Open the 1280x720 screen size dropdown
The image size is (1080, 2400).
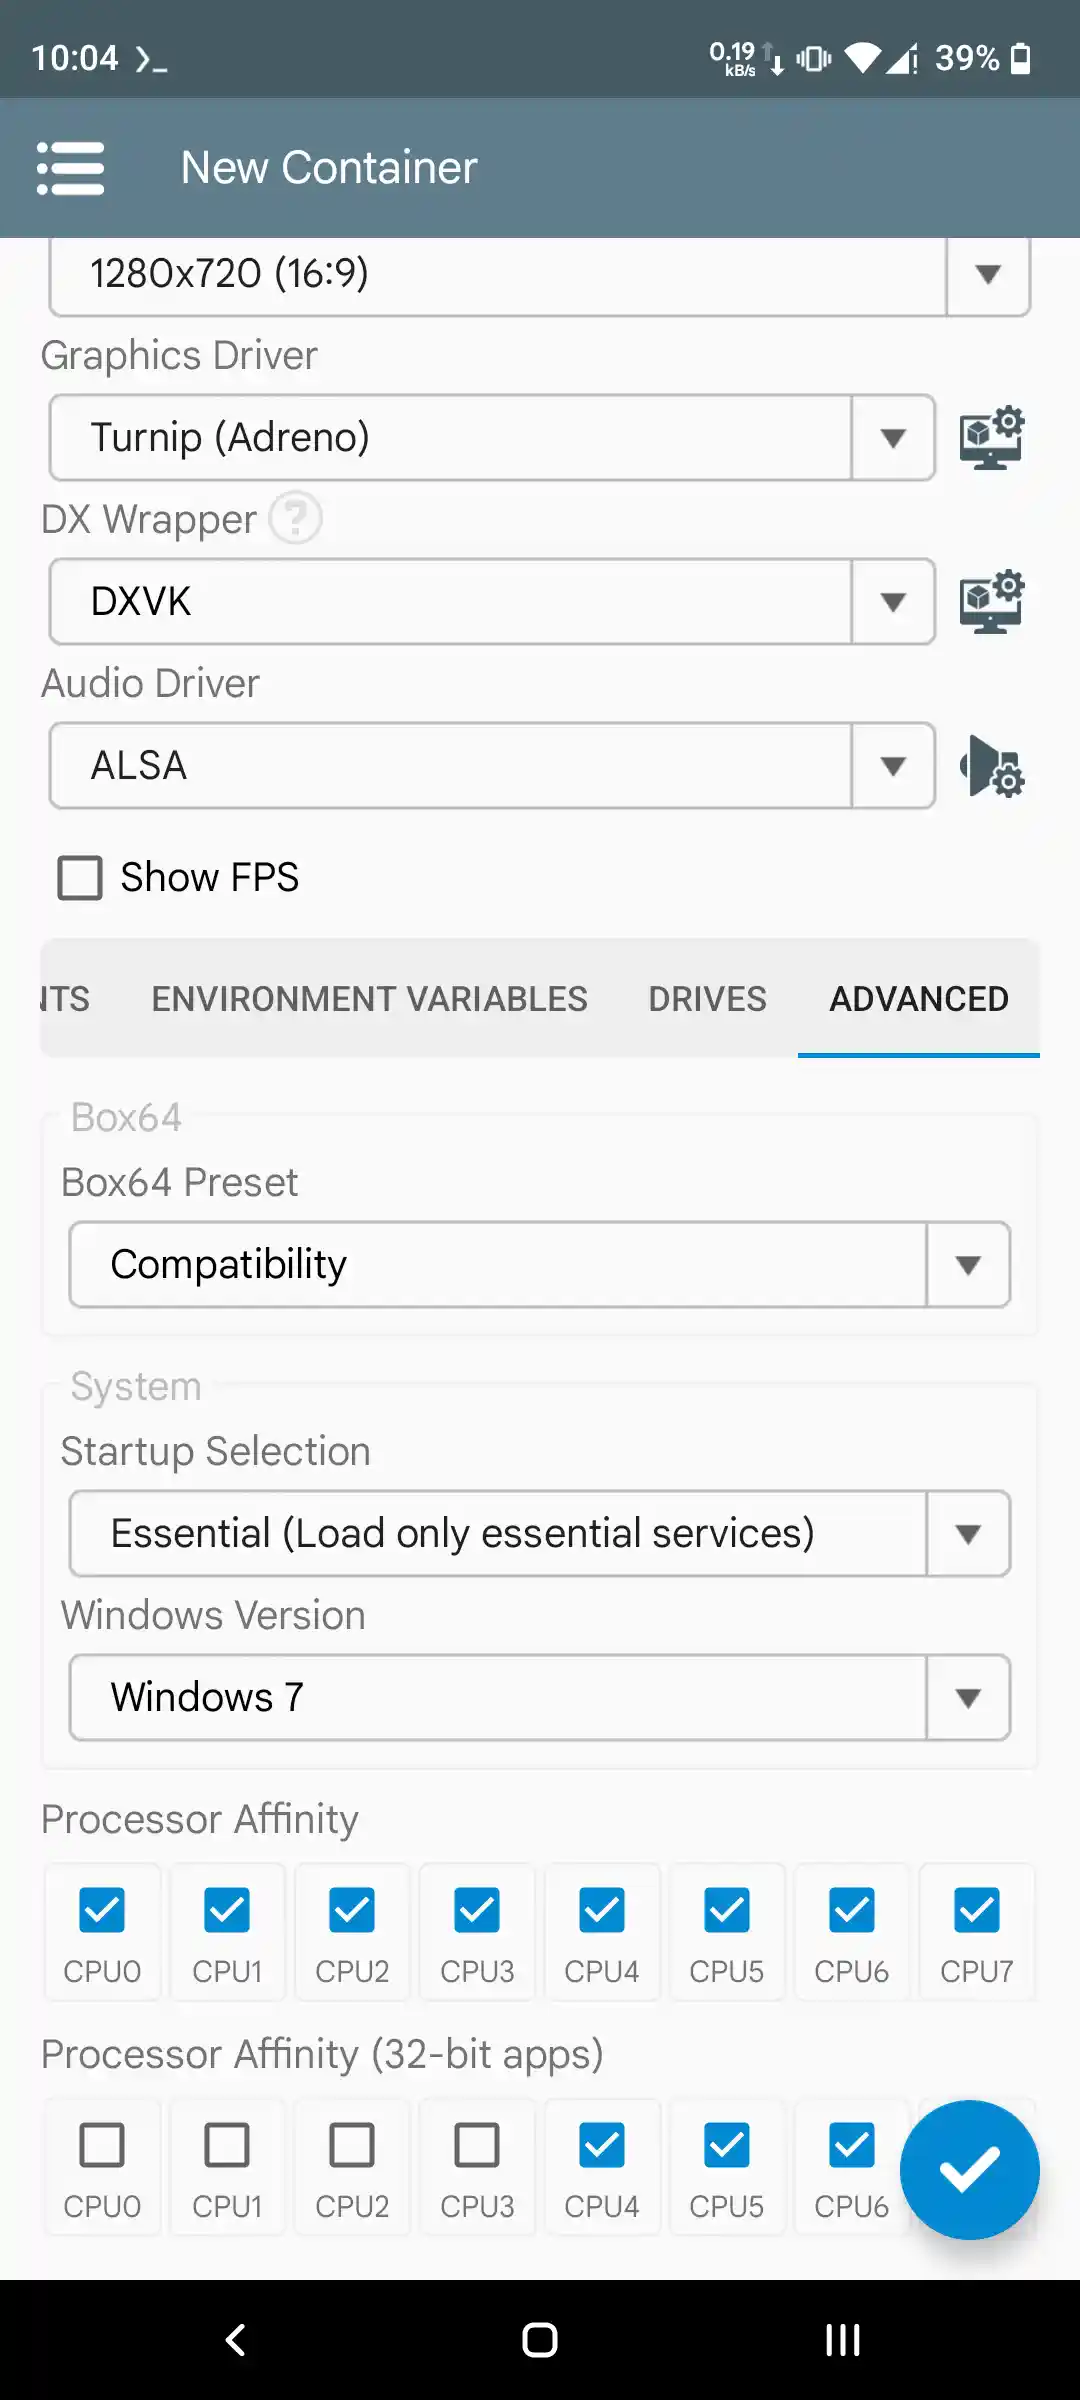coord(539,274)
